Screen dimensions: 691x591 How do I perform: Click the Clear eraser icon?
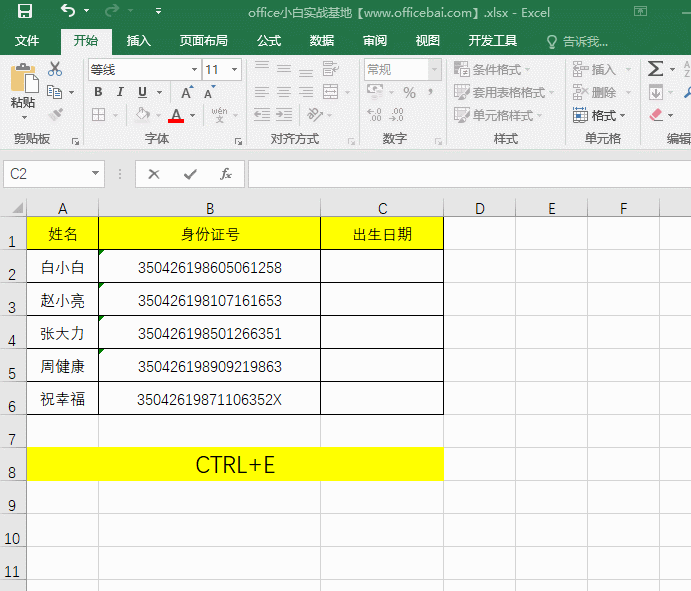pyautogui.click(x=656, y=115)
